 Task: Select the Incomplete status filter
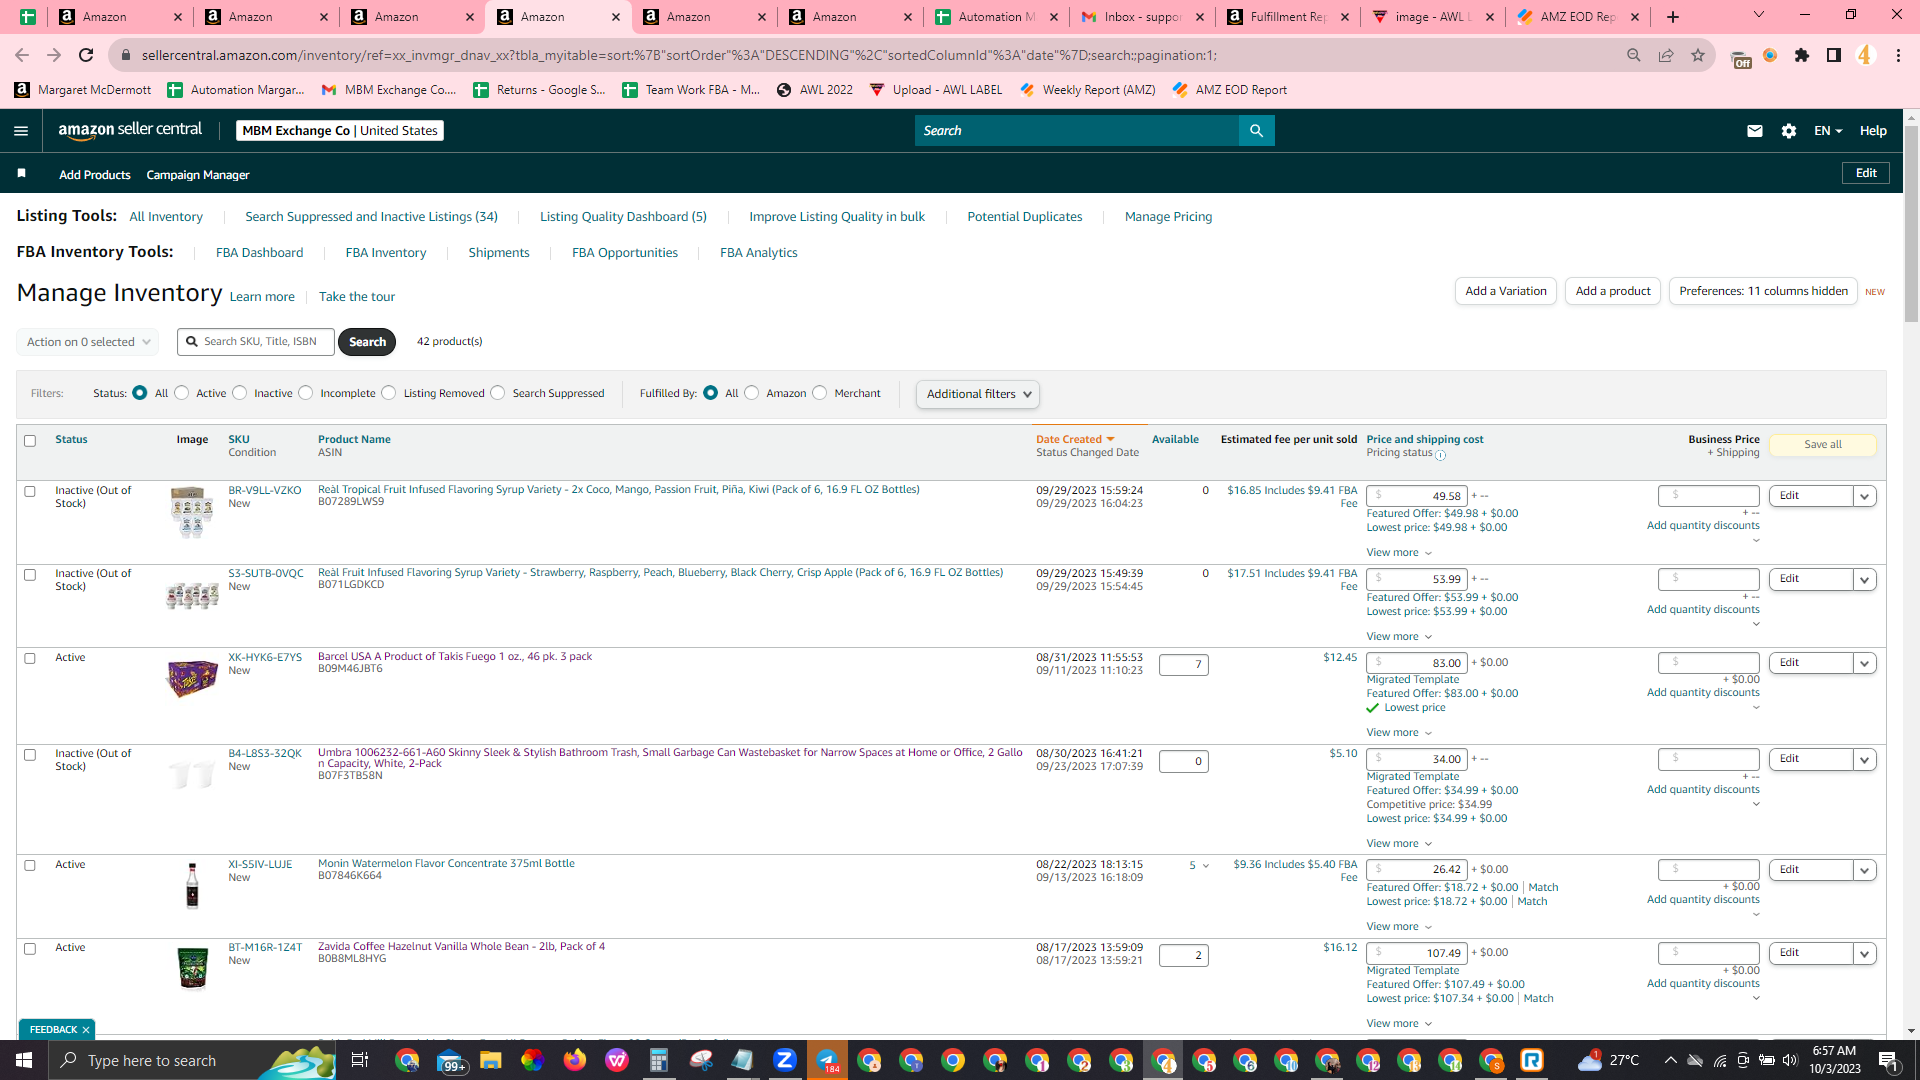tap(306, 393)
